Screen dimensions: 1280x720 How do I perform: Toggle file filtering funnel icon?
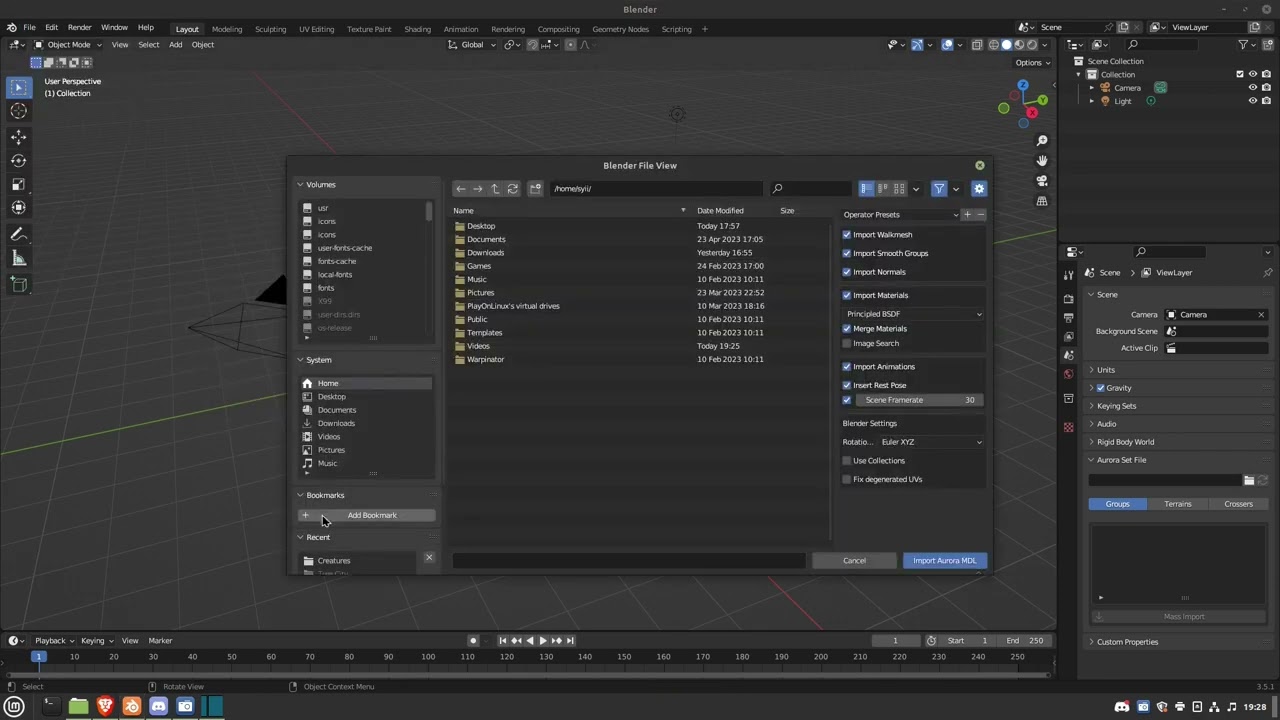click(x=939, y=189)
